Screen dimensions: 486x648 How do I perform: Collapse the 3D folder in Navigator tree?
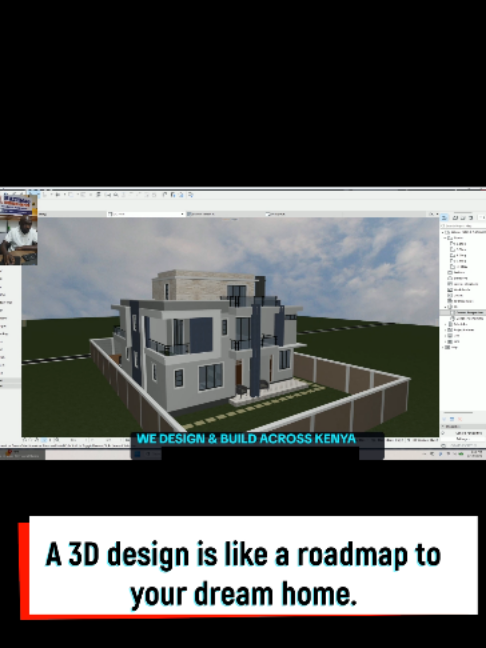[446, 307]
